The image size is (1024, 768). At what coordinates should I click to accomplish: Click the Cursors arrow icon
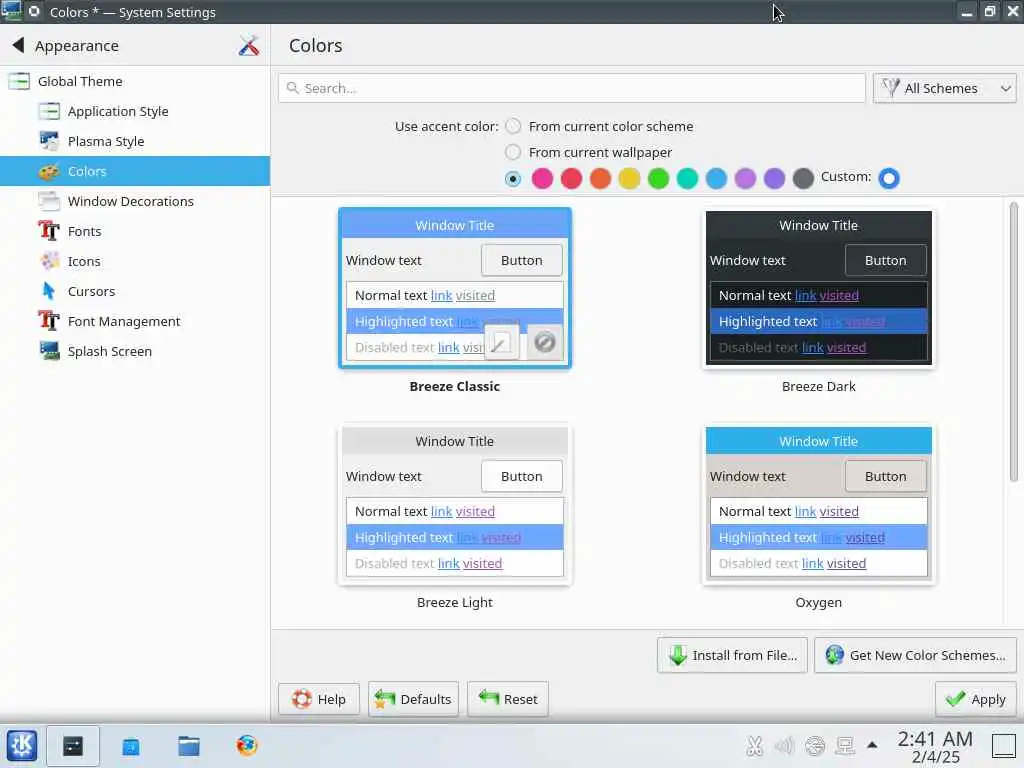[49, 291]
